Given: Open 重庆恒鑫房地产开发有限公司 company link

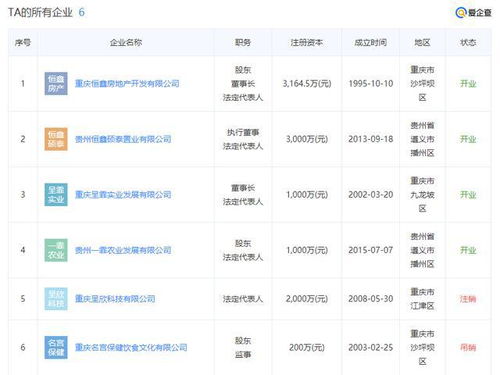Looking at the screenshot, I should pyautogui.click(x=127, y=83).
